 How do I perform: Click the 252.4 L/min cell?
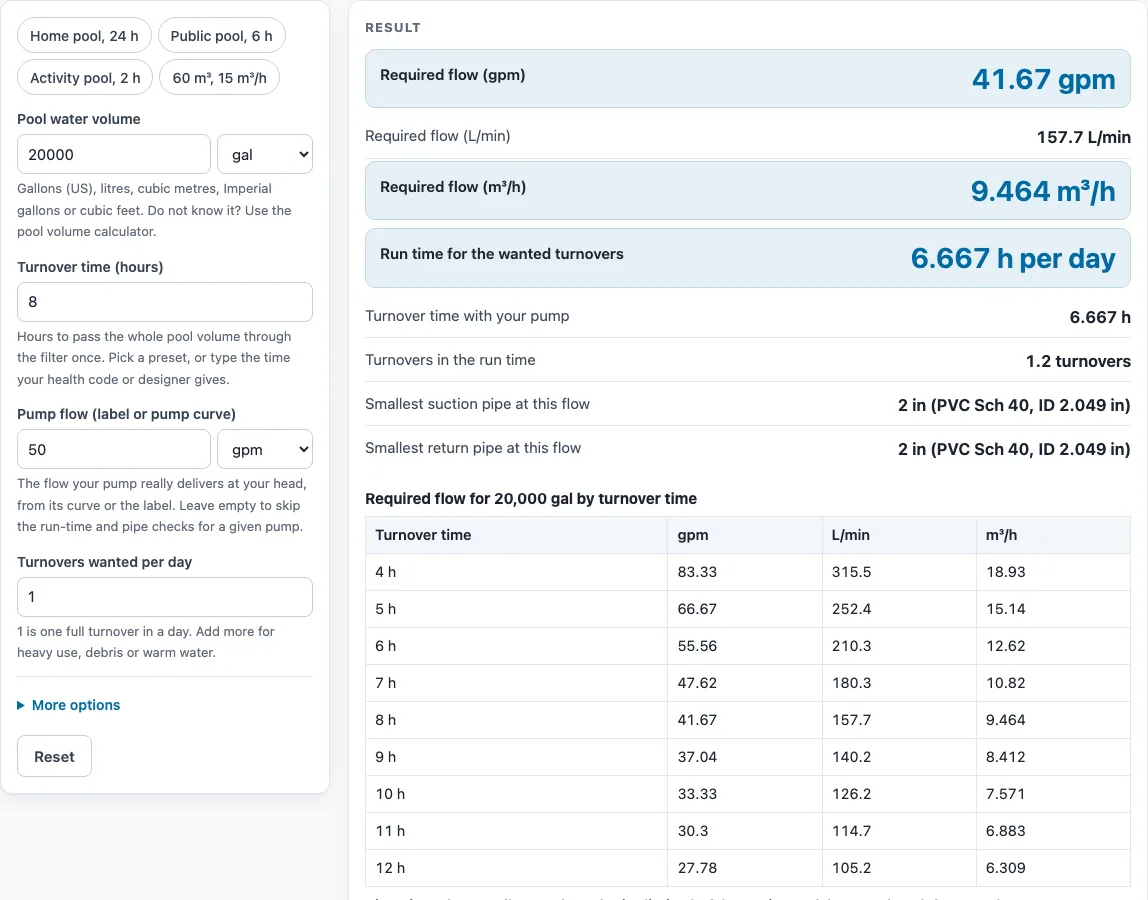(899, 609)
